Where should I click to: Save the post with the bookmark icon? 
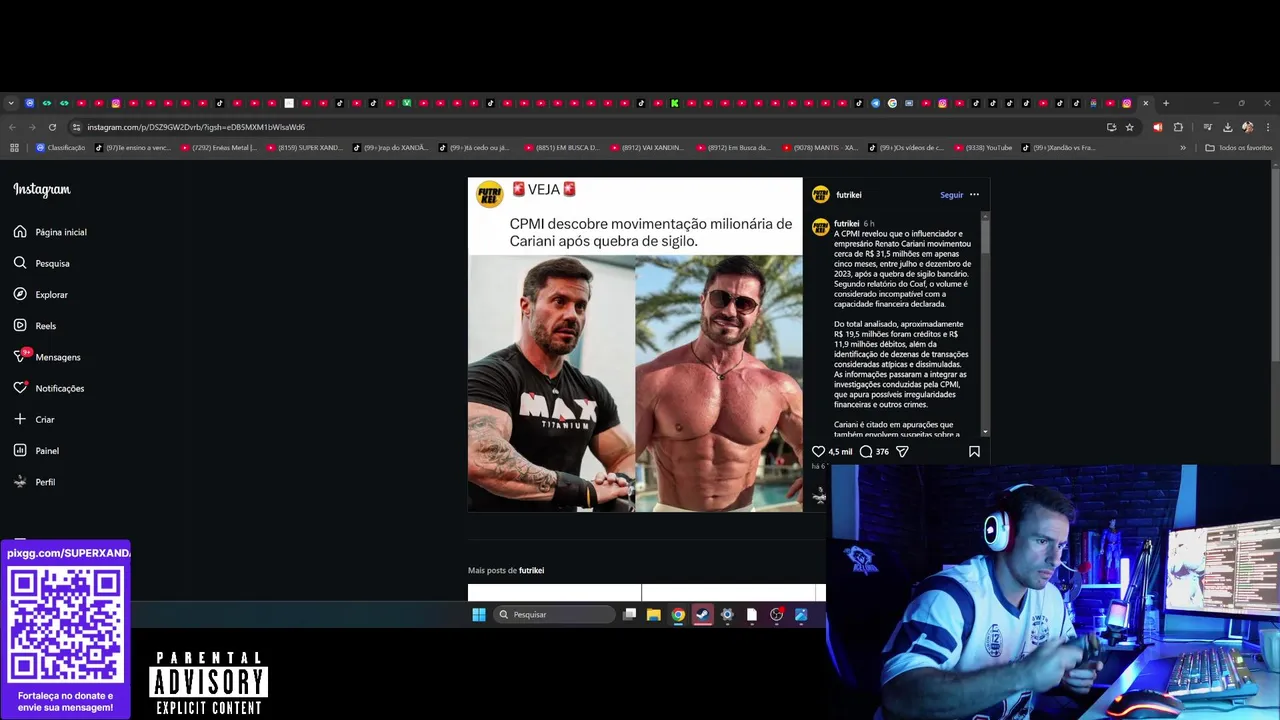[974, 452]
